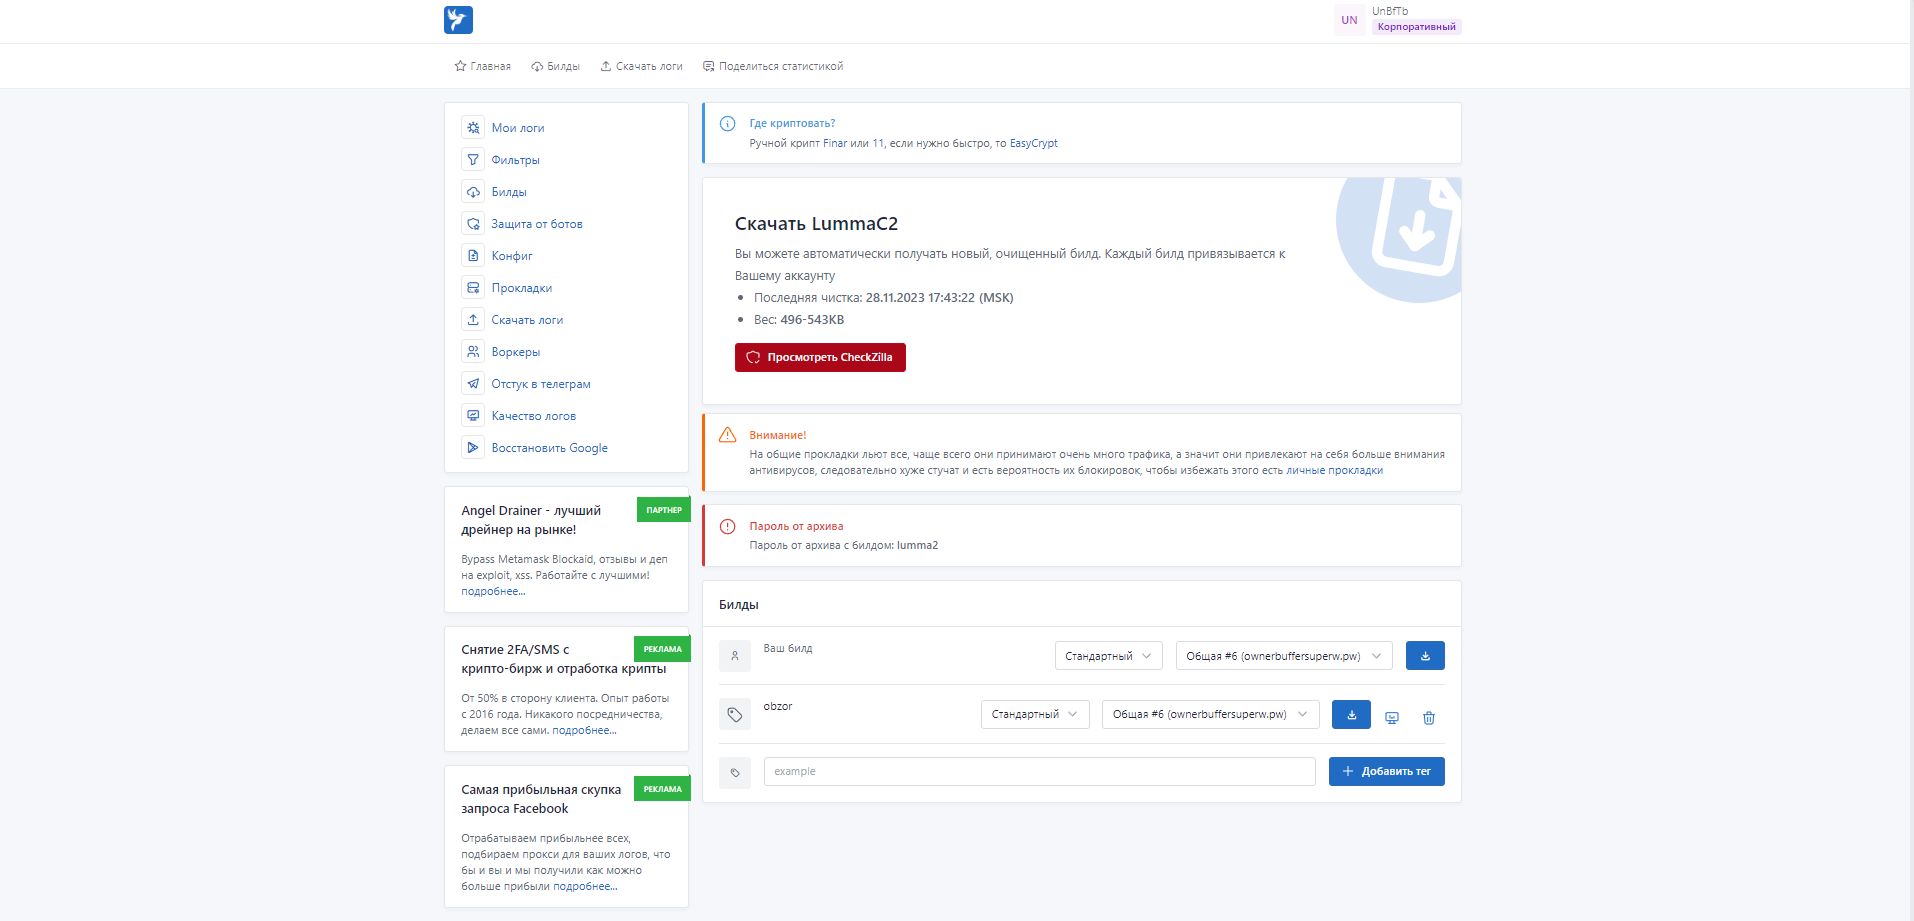Screen dimensions: 1914x921
Task: Click the Просмотреть CheckZilla button
Action: point(820,357)
